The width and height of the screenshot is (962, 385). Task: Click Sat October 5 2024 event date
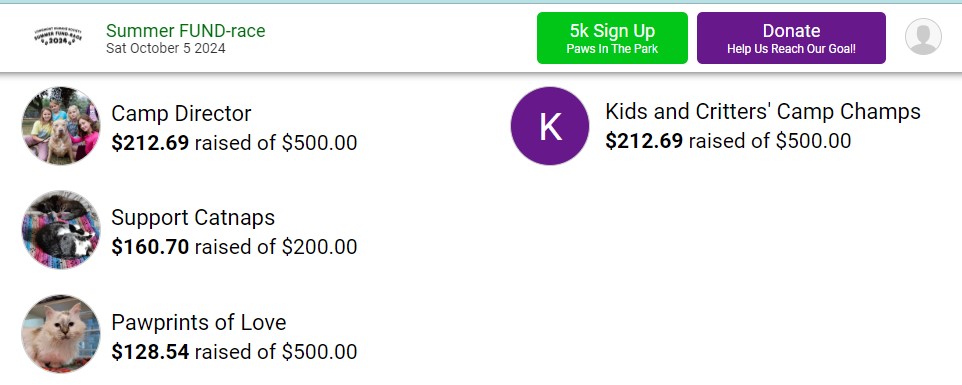click(166, 48)
